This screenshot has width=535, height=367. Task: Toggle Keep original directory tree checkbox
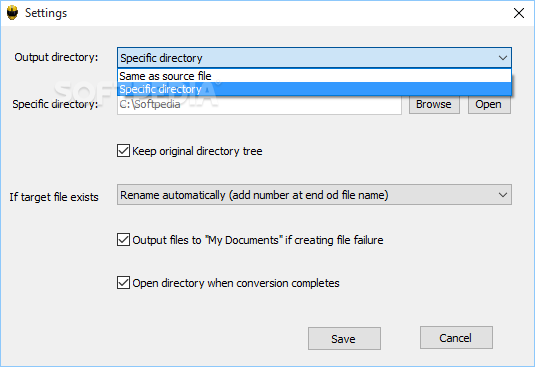(x=123, y=150)
